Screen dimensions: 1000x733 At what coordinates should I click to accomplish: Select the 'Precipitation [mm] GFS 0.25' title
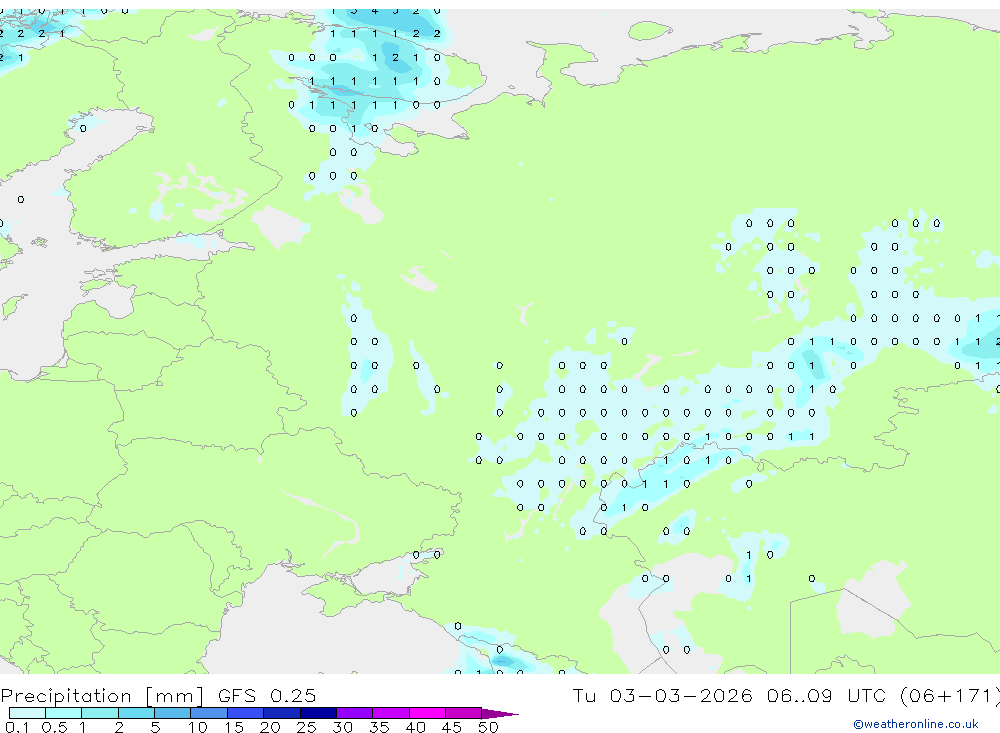(158, 696)
